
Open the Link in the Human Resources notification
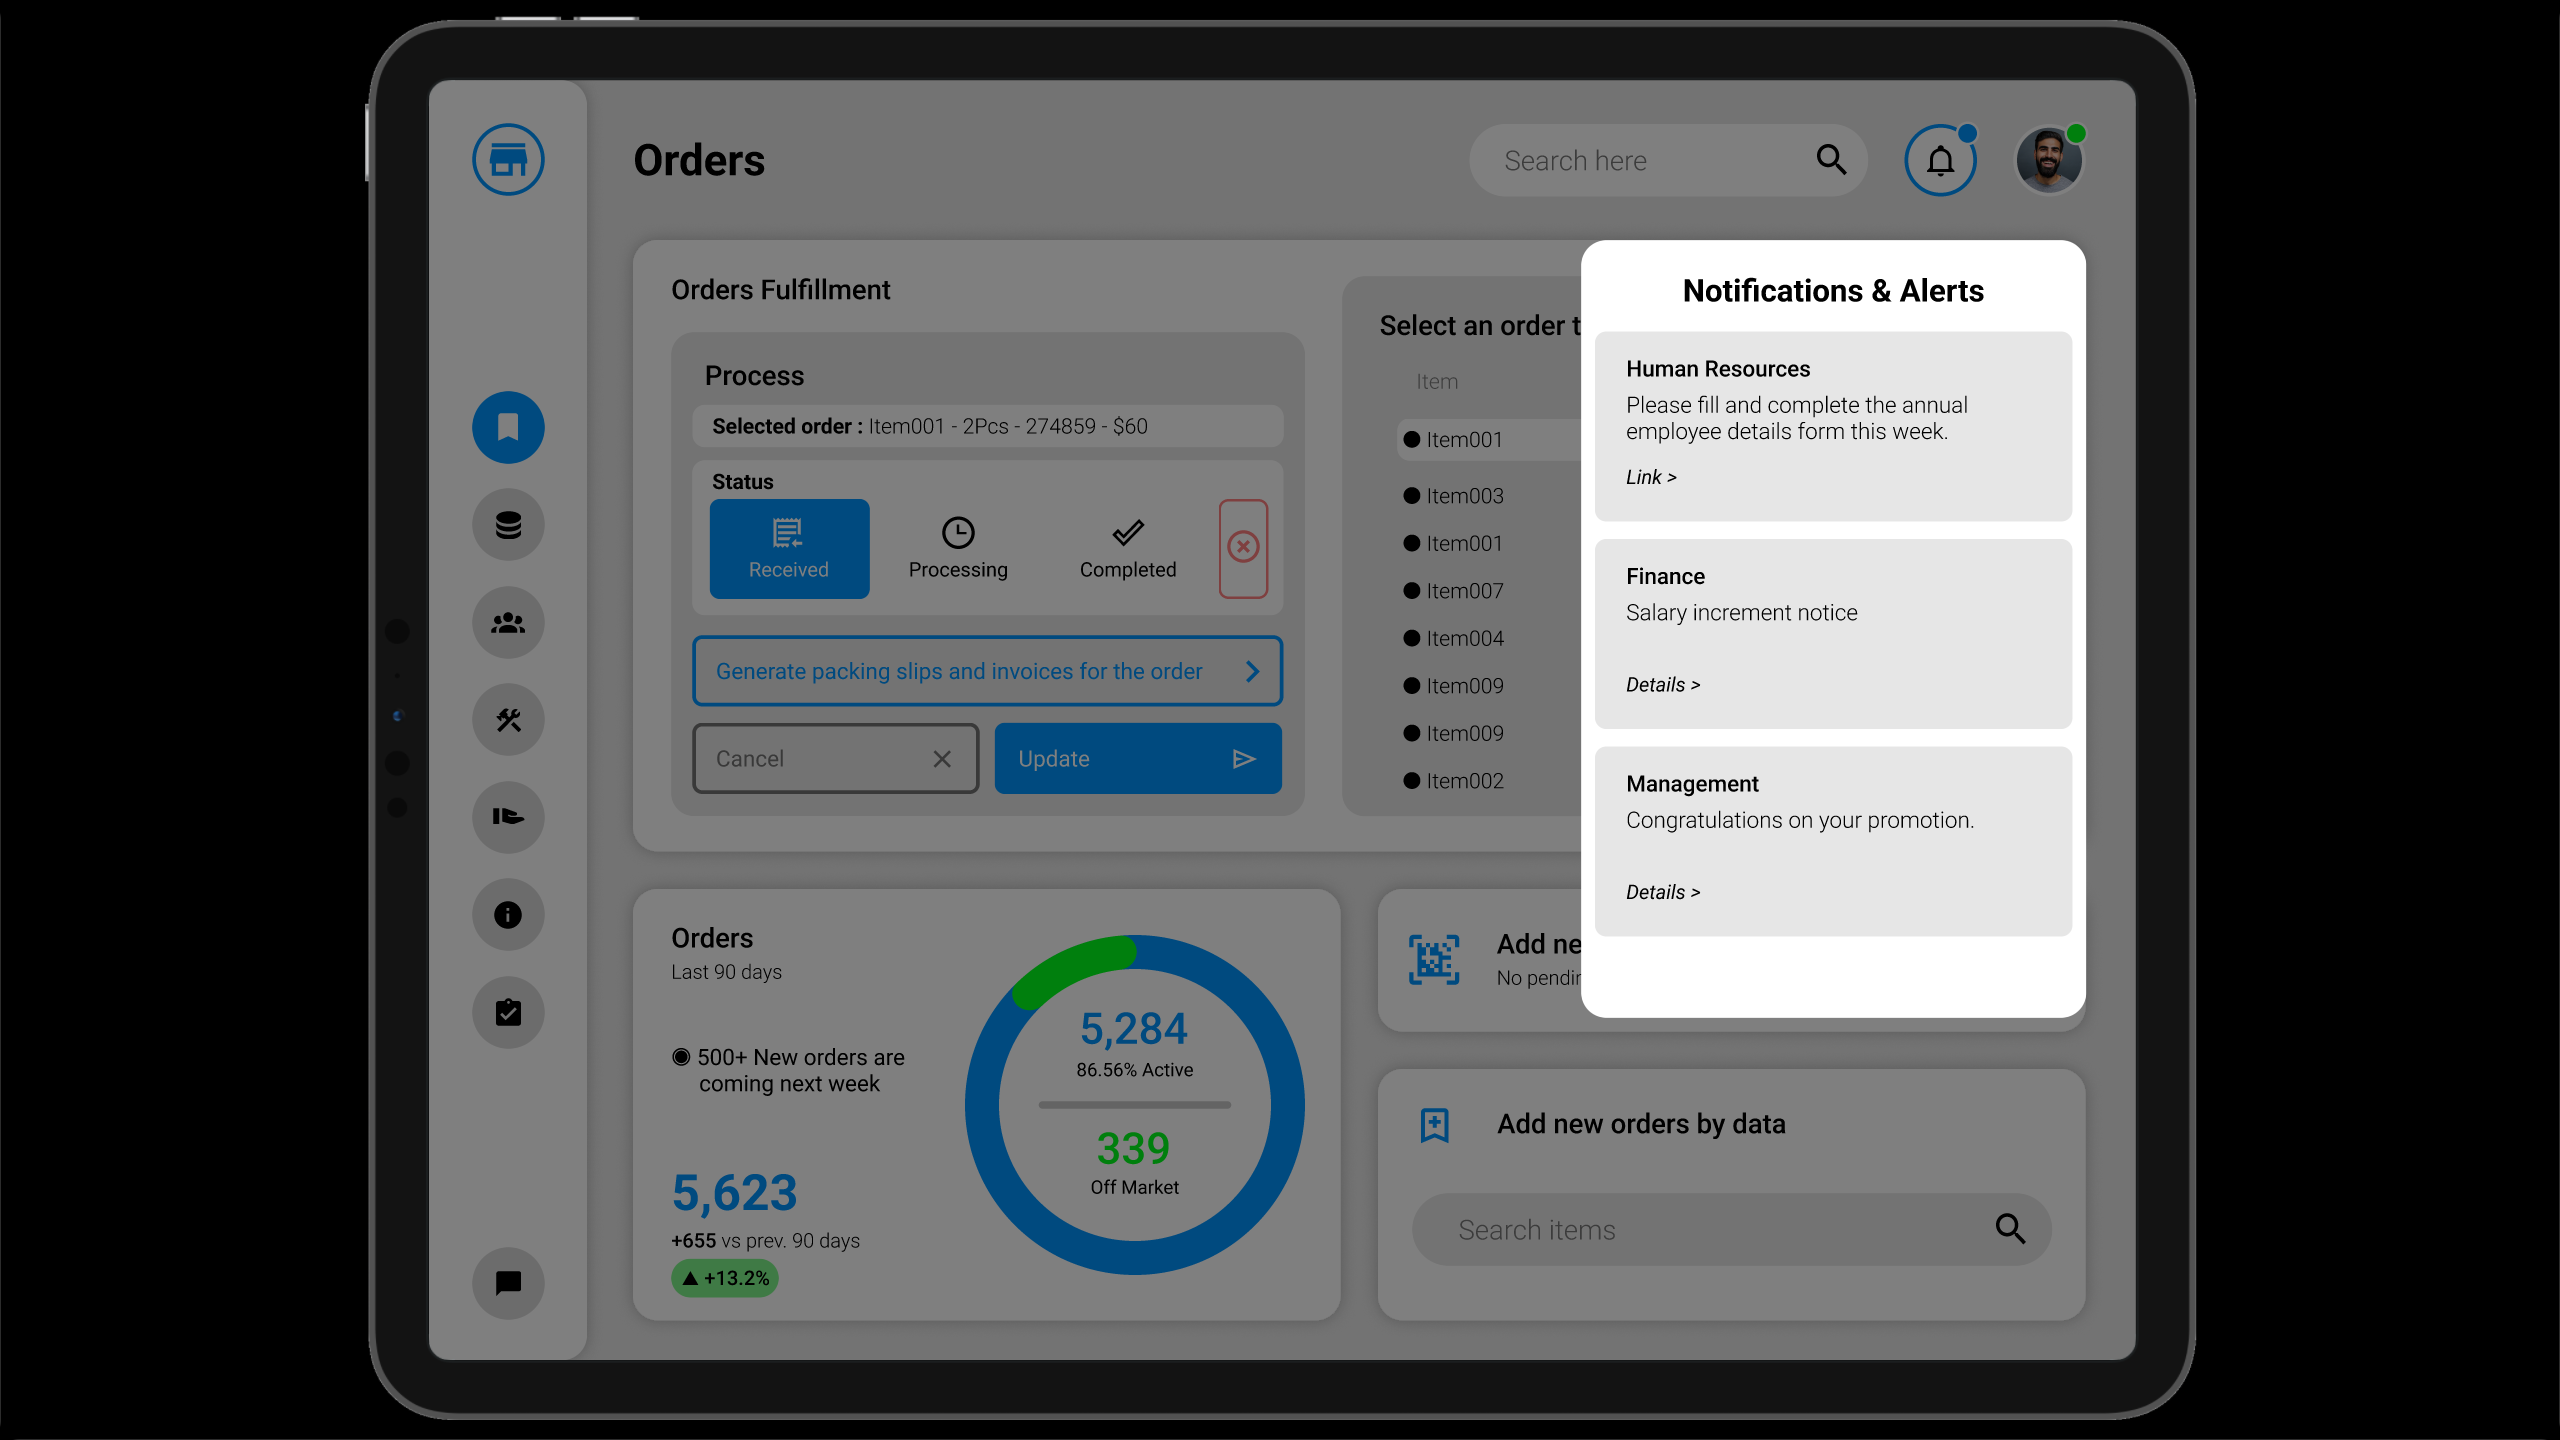(x=1649, y=477)
